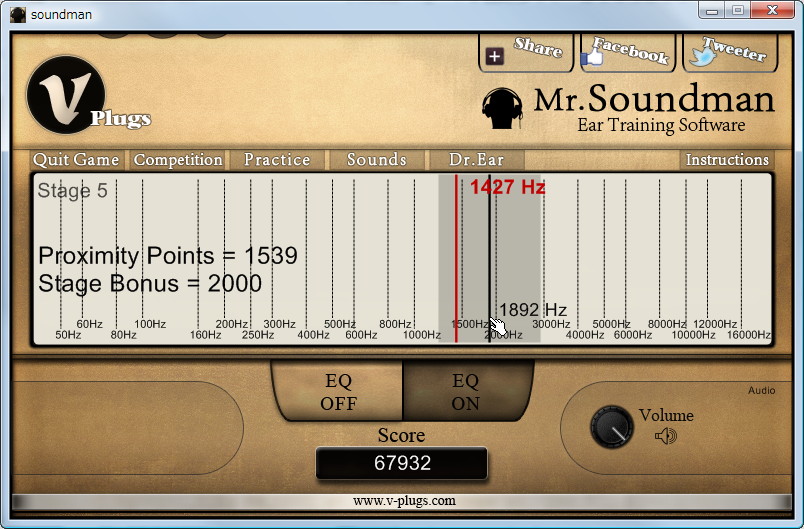Open the Instructions menu
Viewport: 804px width, 529px height.
point(727,160)
